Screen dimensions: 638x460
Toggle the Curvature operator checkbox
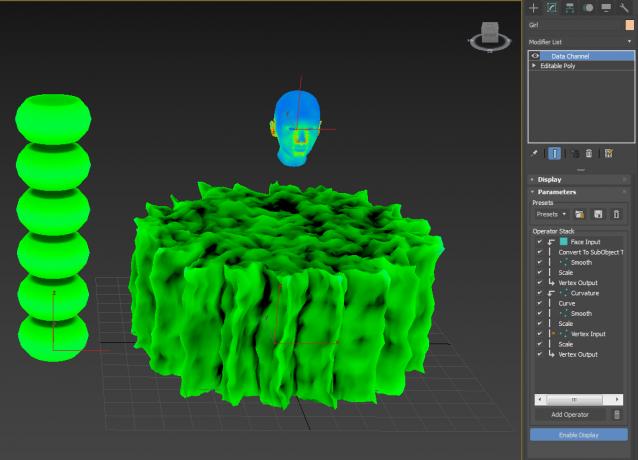pyautogui.click(x=539, y=293)
